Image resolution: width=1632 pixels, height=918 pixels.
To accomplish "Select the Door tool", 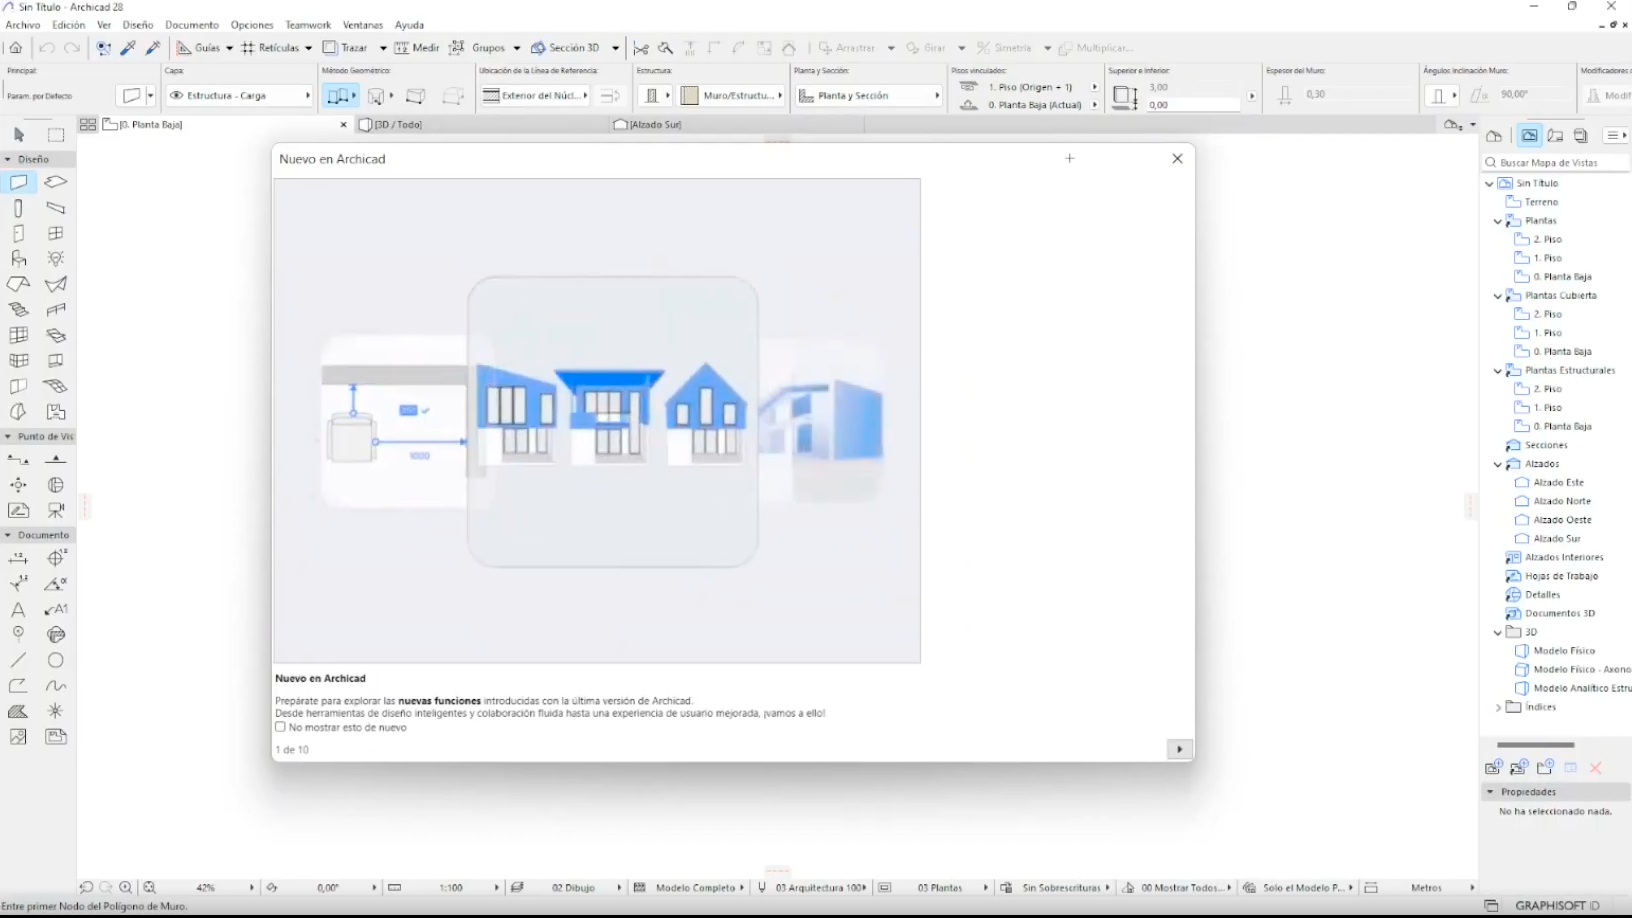I will click(18, 233).
